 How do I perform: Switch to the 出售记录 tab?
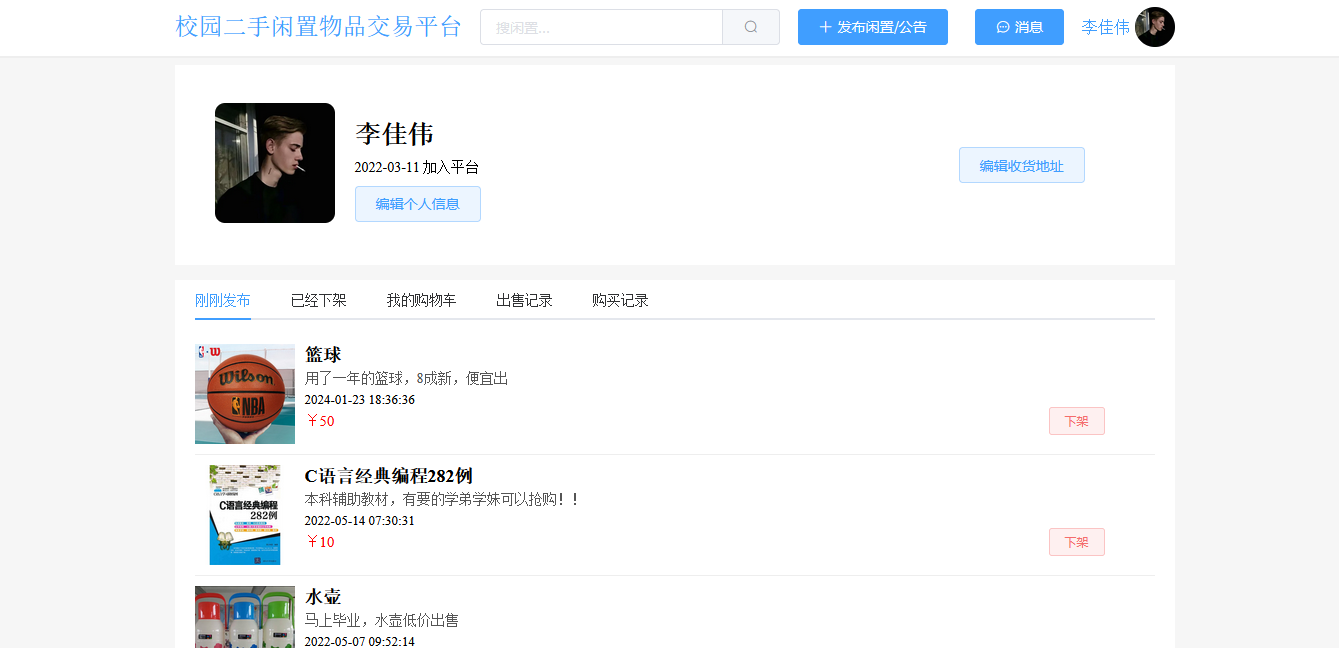point(524,300)
